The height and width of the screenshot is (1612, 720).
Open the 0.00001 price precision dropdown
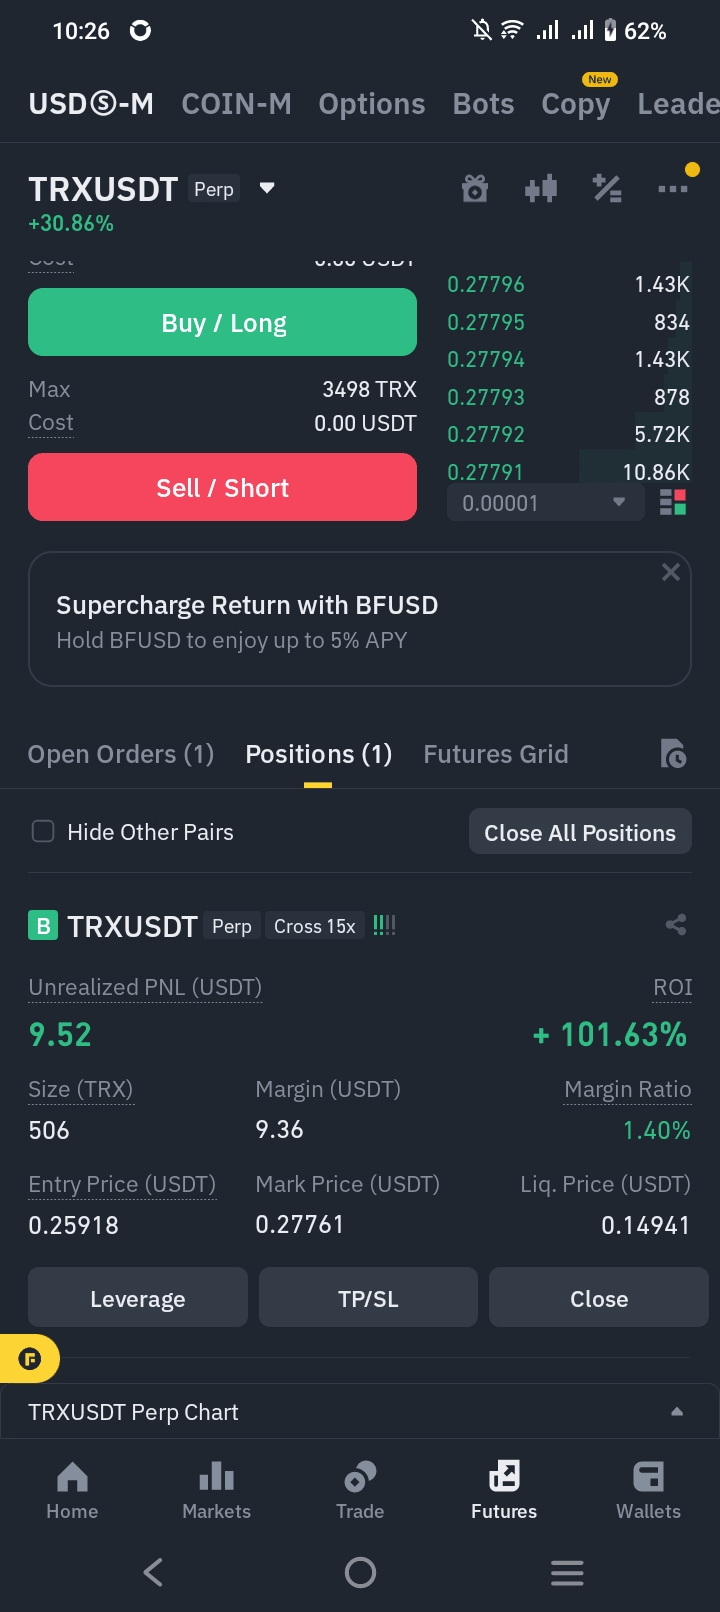[545, 503]
